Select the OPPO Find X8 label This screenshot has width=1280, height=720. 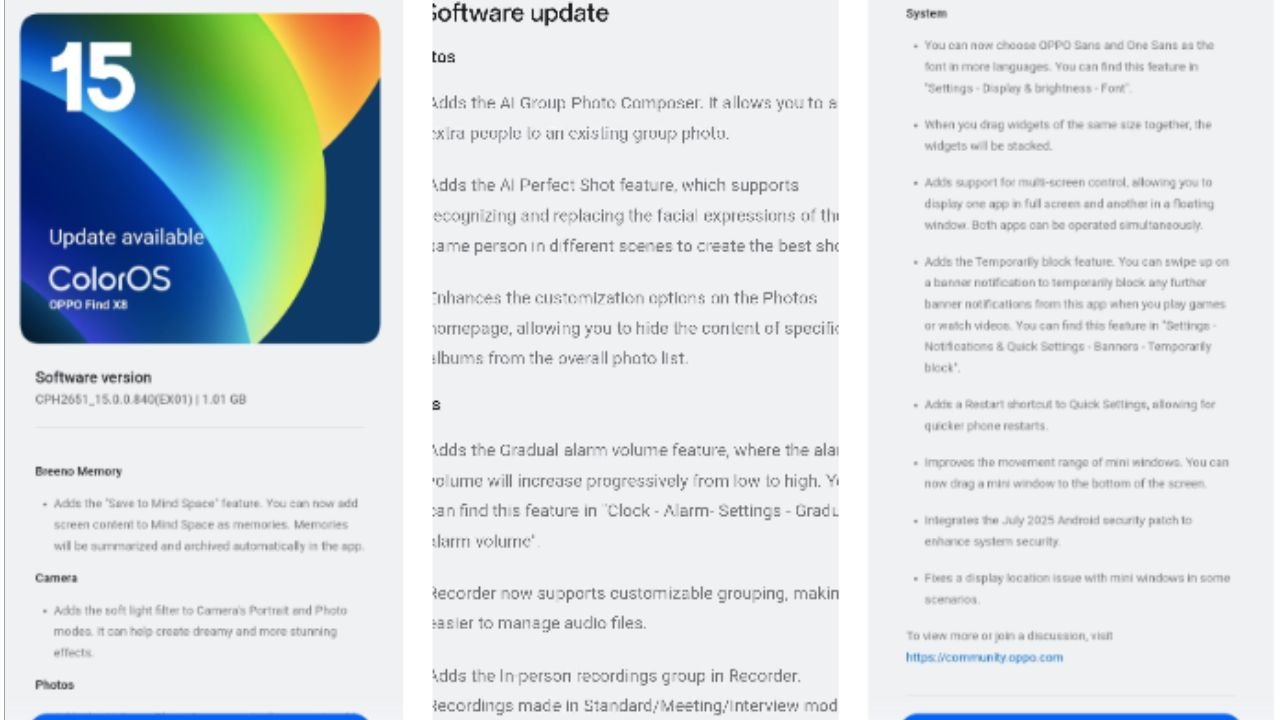coord(81,304)
